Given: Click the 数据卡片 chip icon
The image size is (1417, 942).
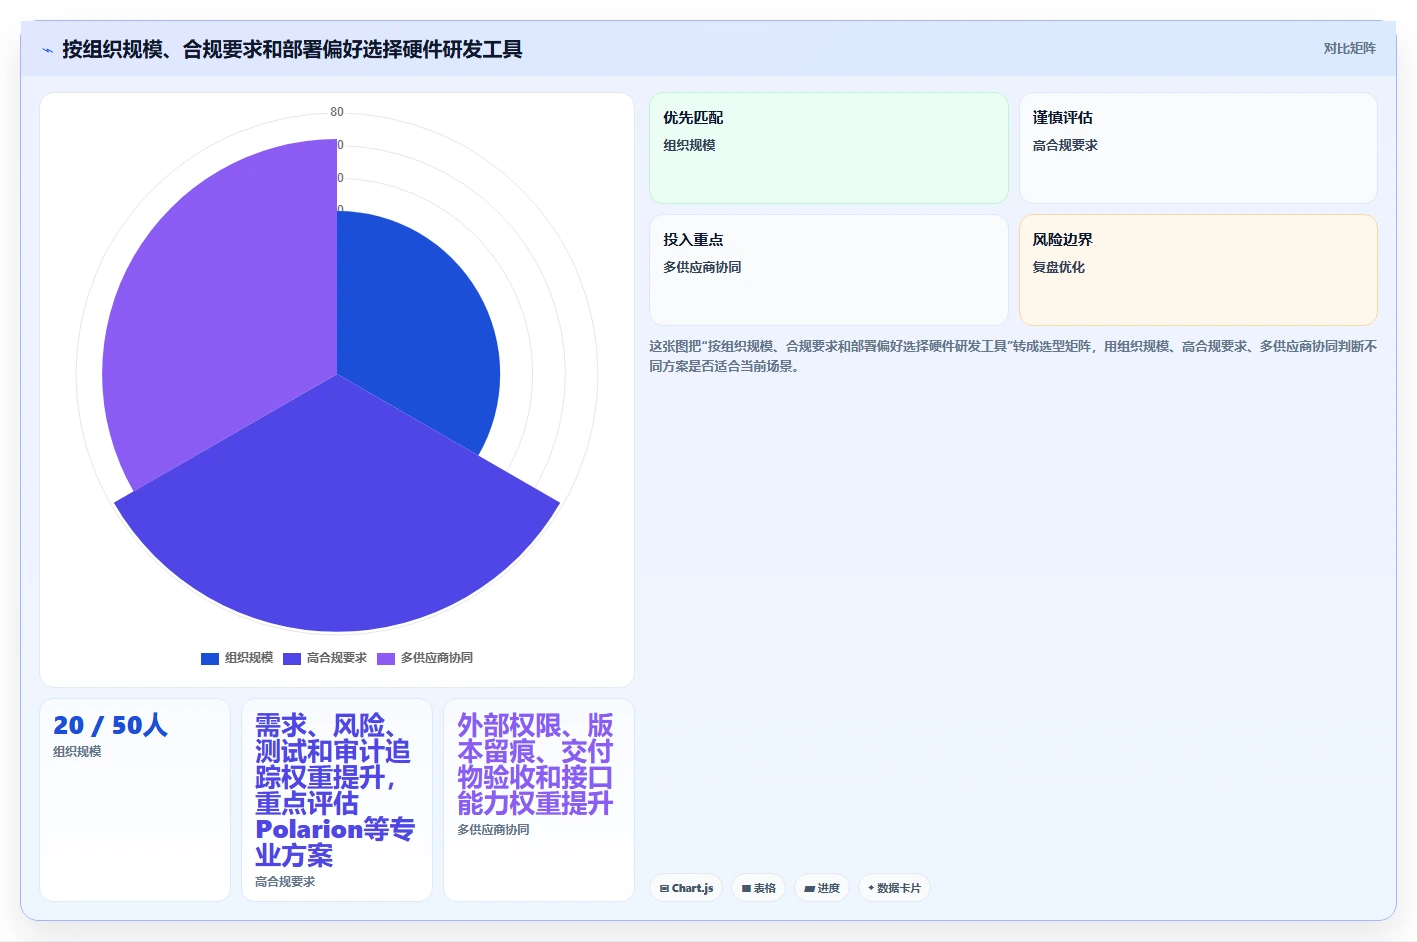Looking at the screenshot, I should click(x=871, y=888).
